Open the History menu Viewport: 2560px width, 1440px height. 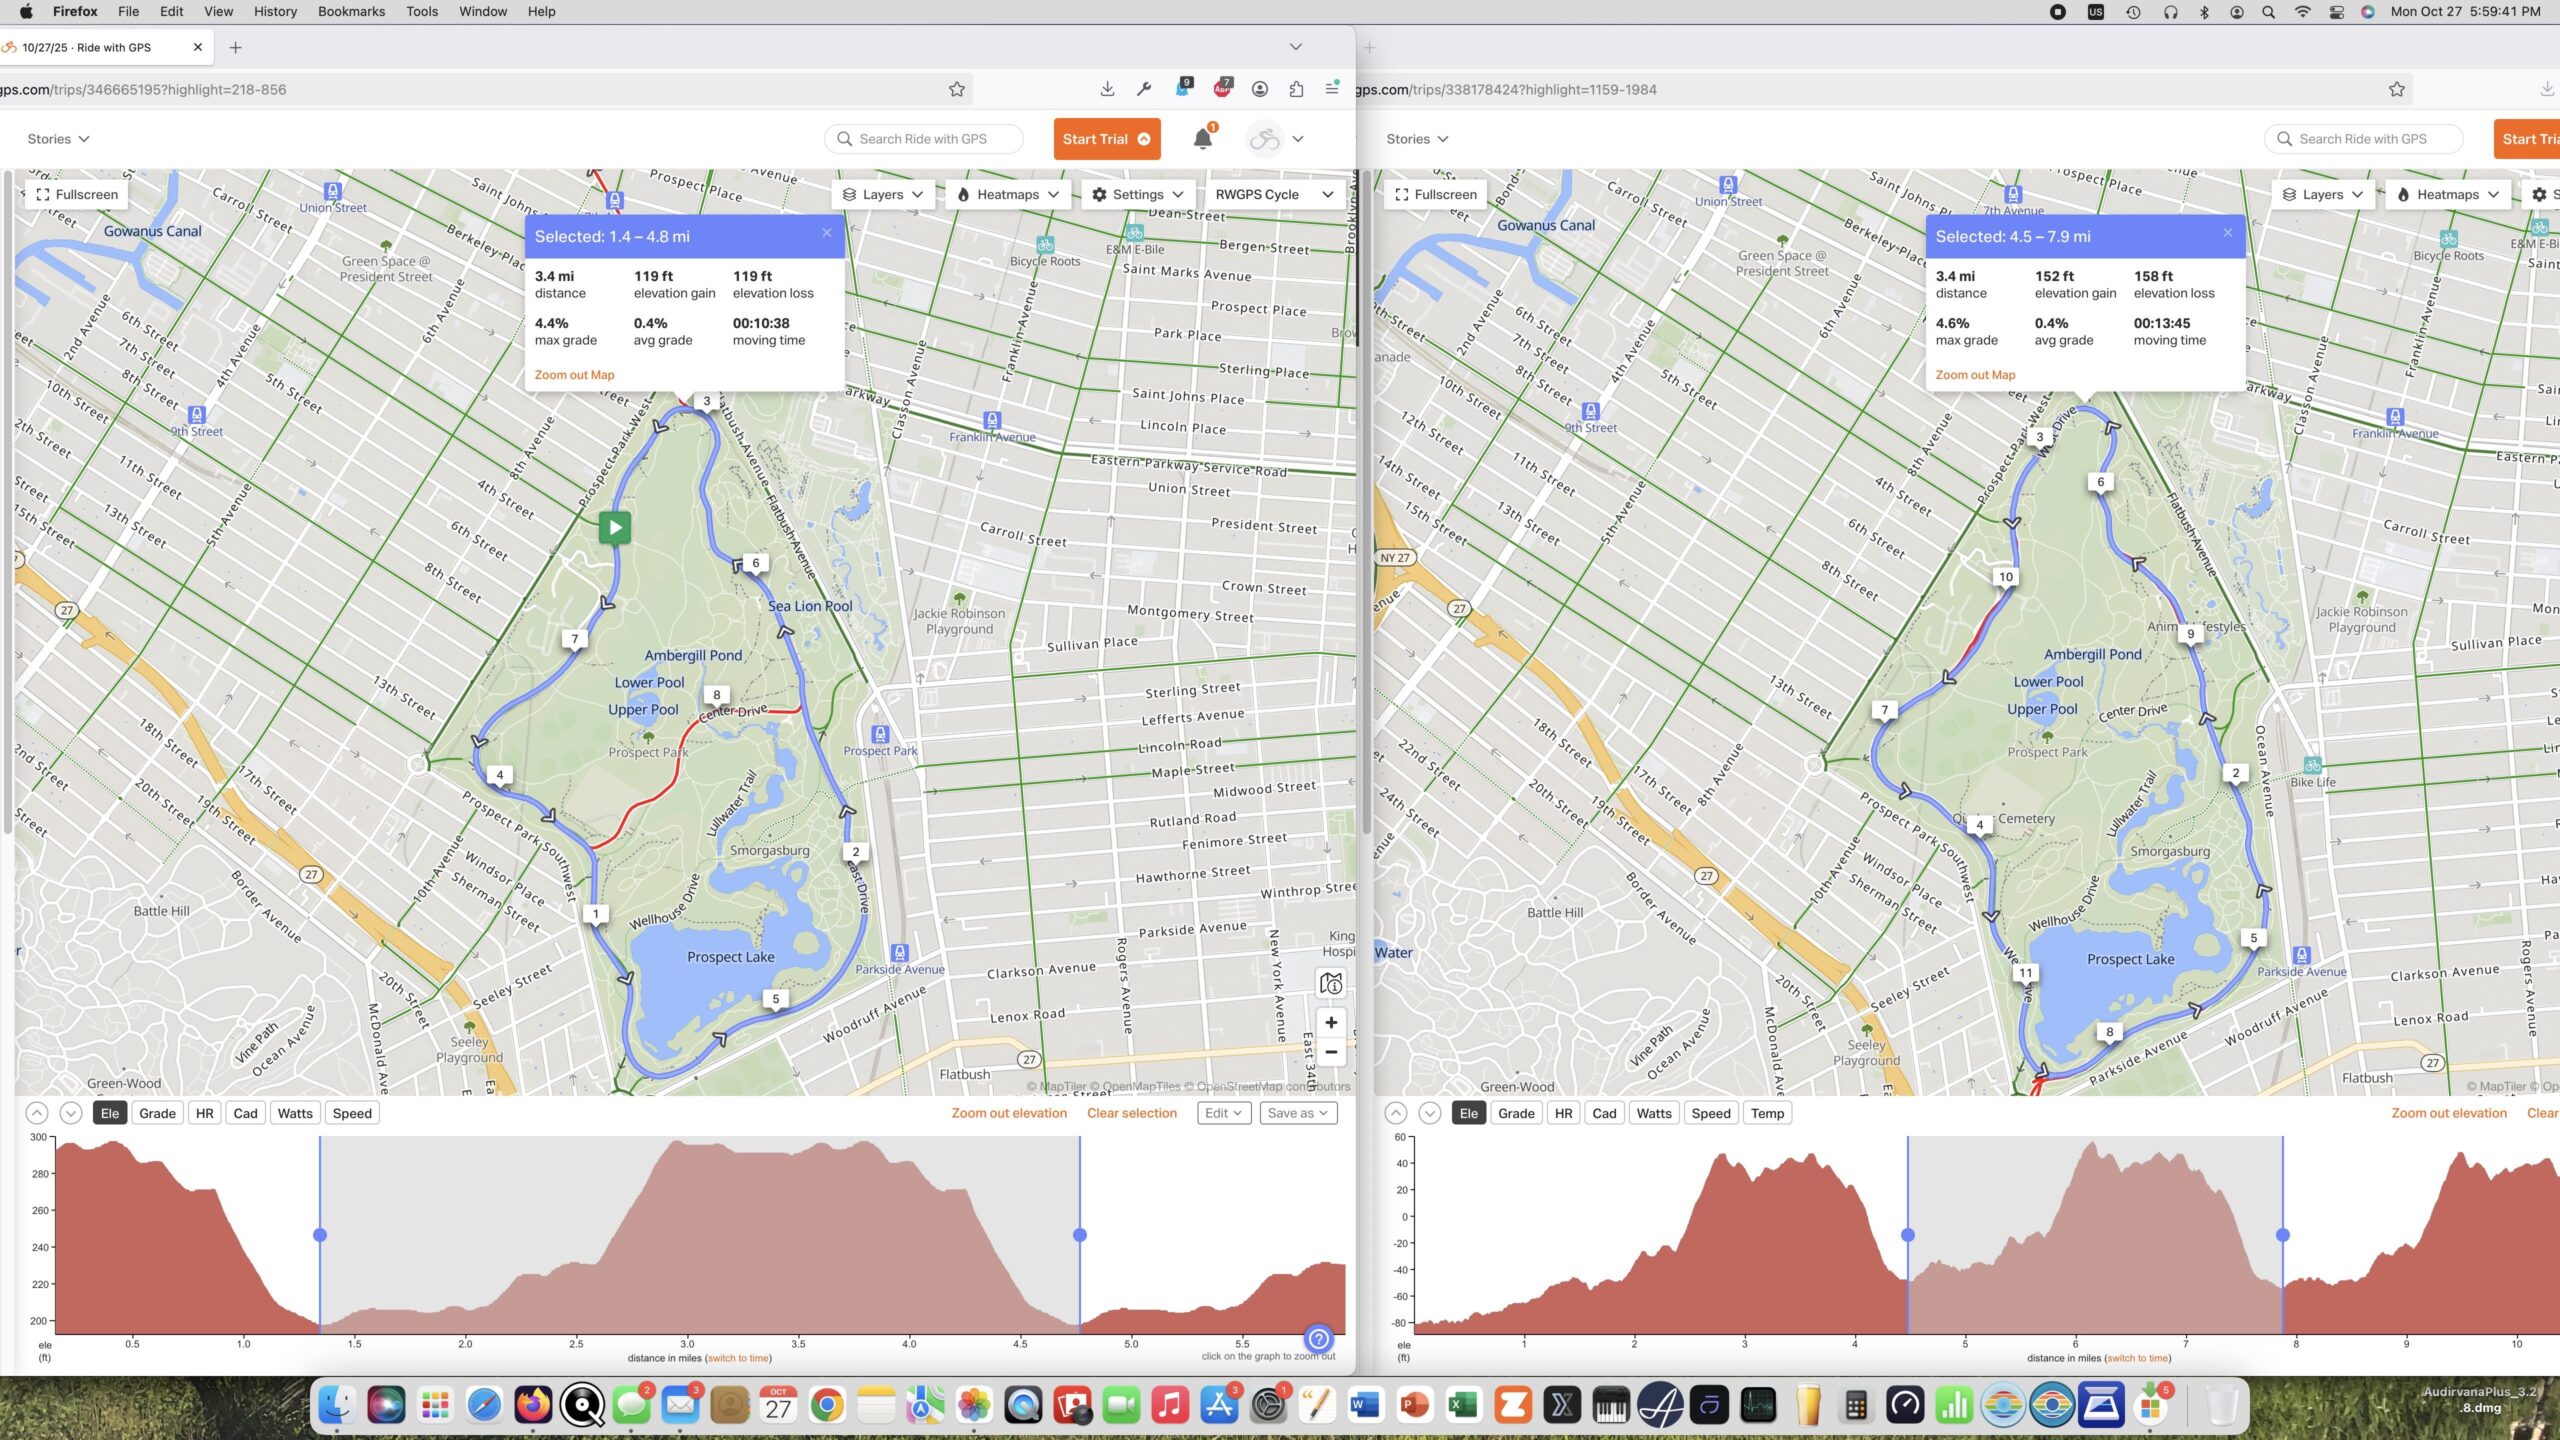275,12
